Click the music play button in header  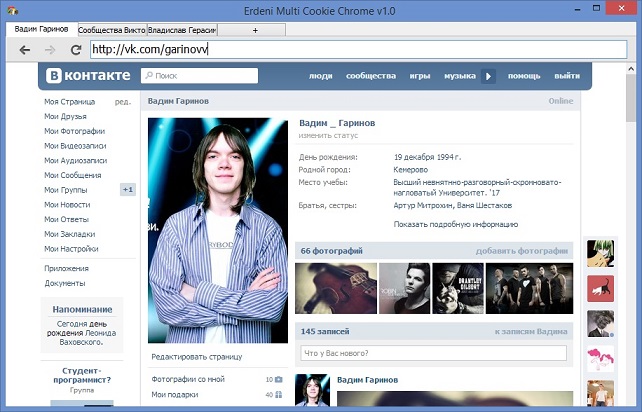[x=488, y=76]
